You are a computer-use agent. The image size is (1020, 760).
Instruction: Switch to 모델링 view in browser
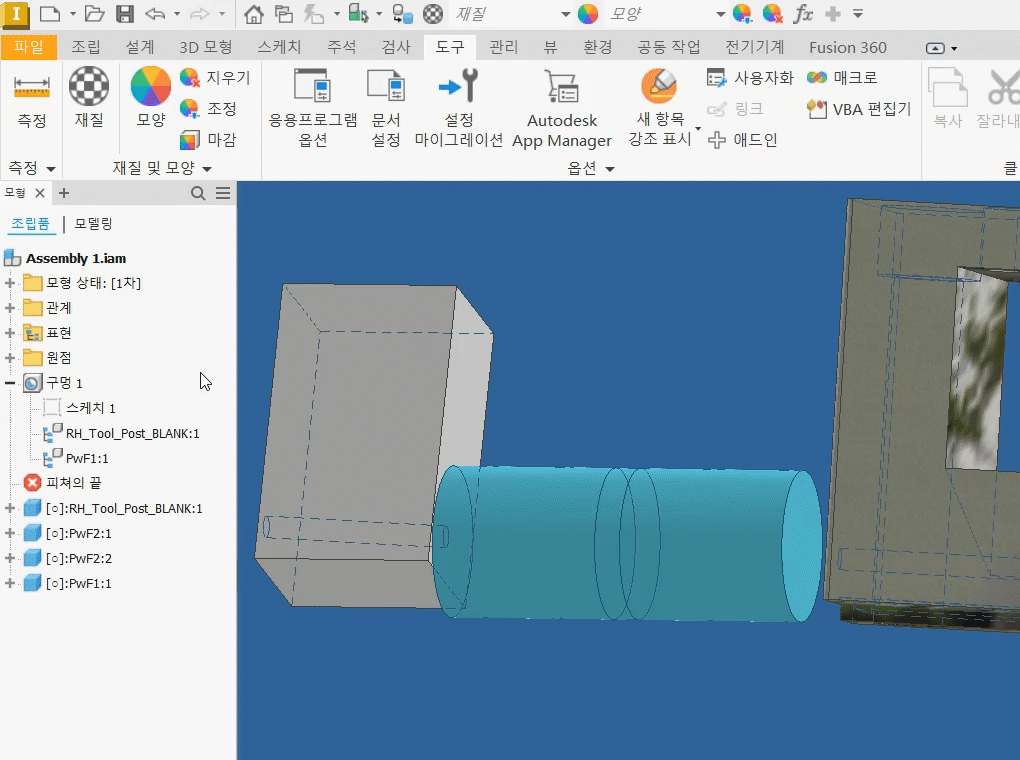point(93,224)
